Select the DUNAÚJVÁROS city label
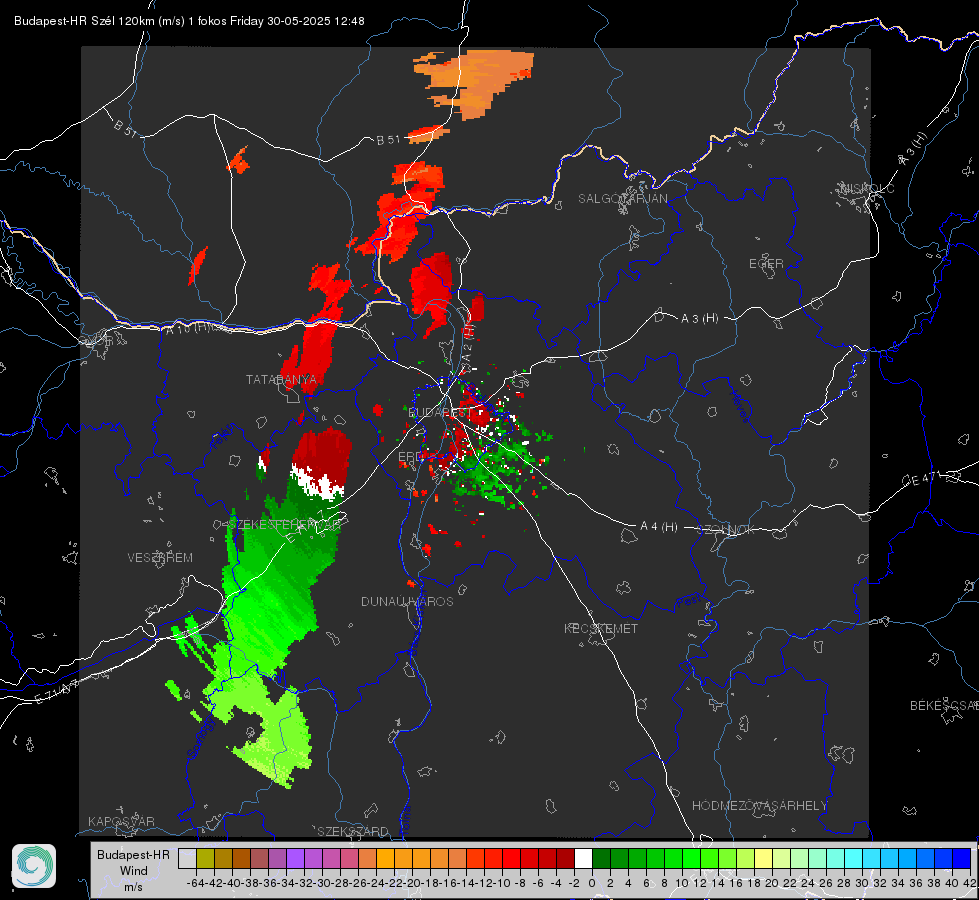Screen dimensions: 979x900 (x=407, y=601)
